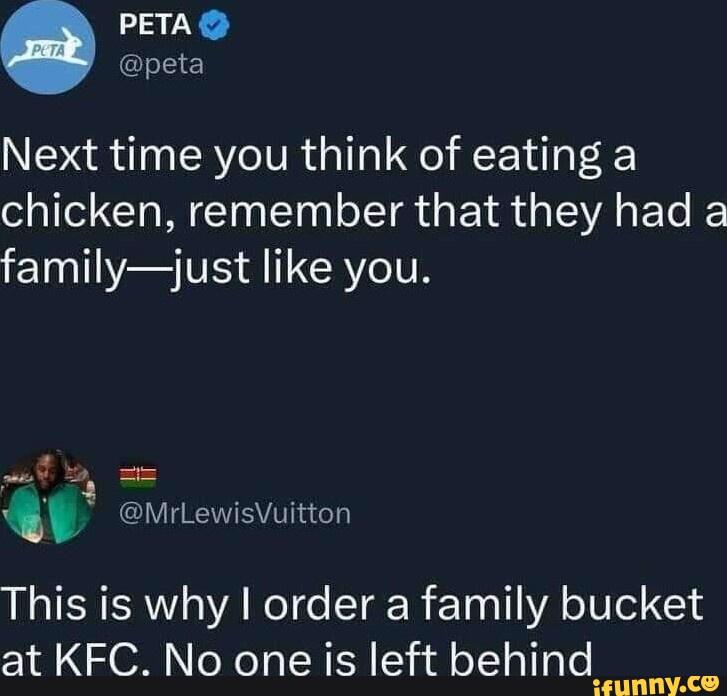Open the @peta handle link

coord(161,64)
